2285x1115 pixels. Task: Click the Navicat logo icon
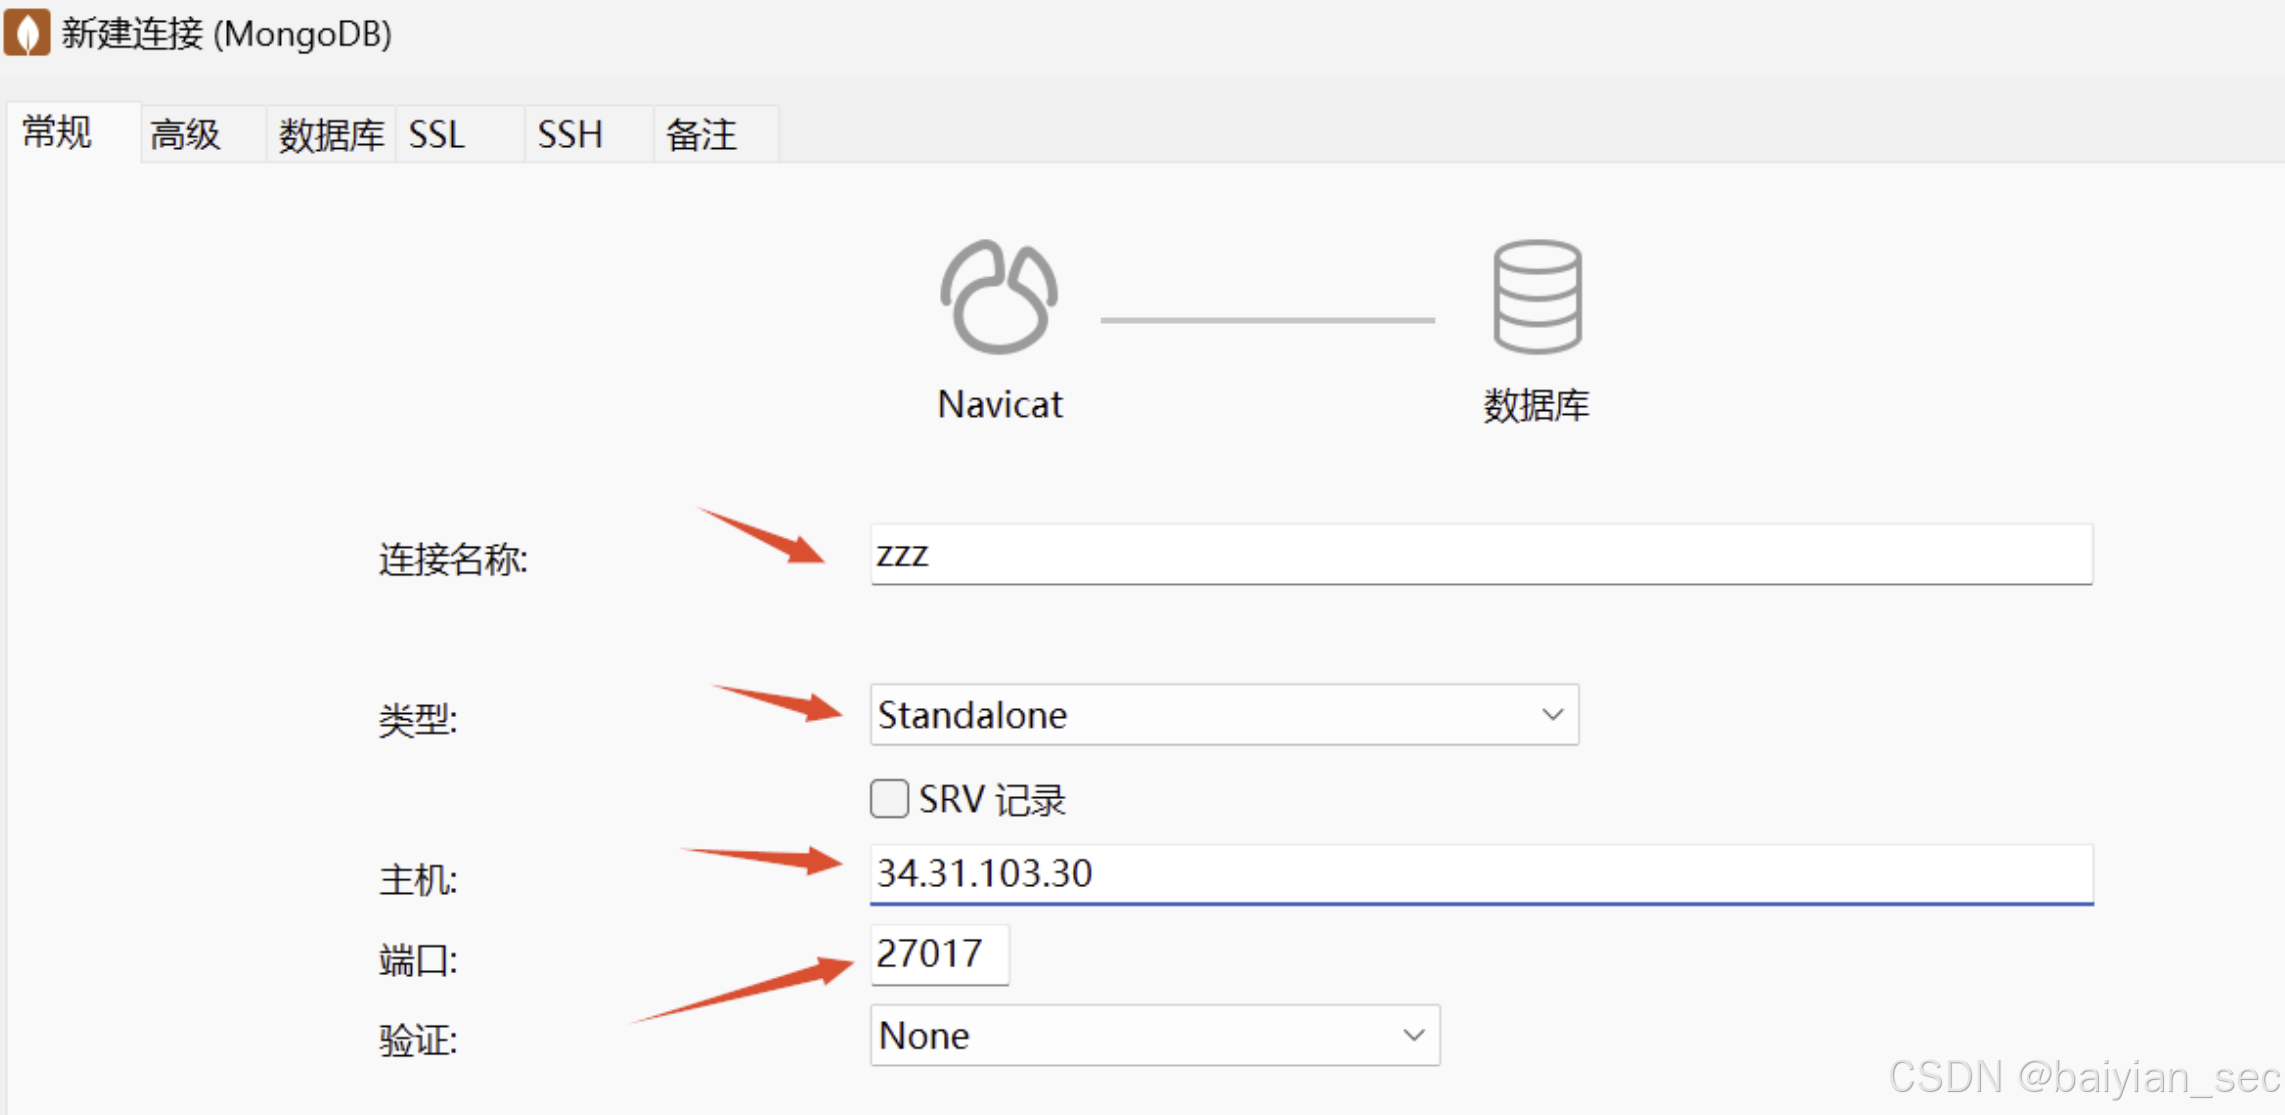coord(998,298)
